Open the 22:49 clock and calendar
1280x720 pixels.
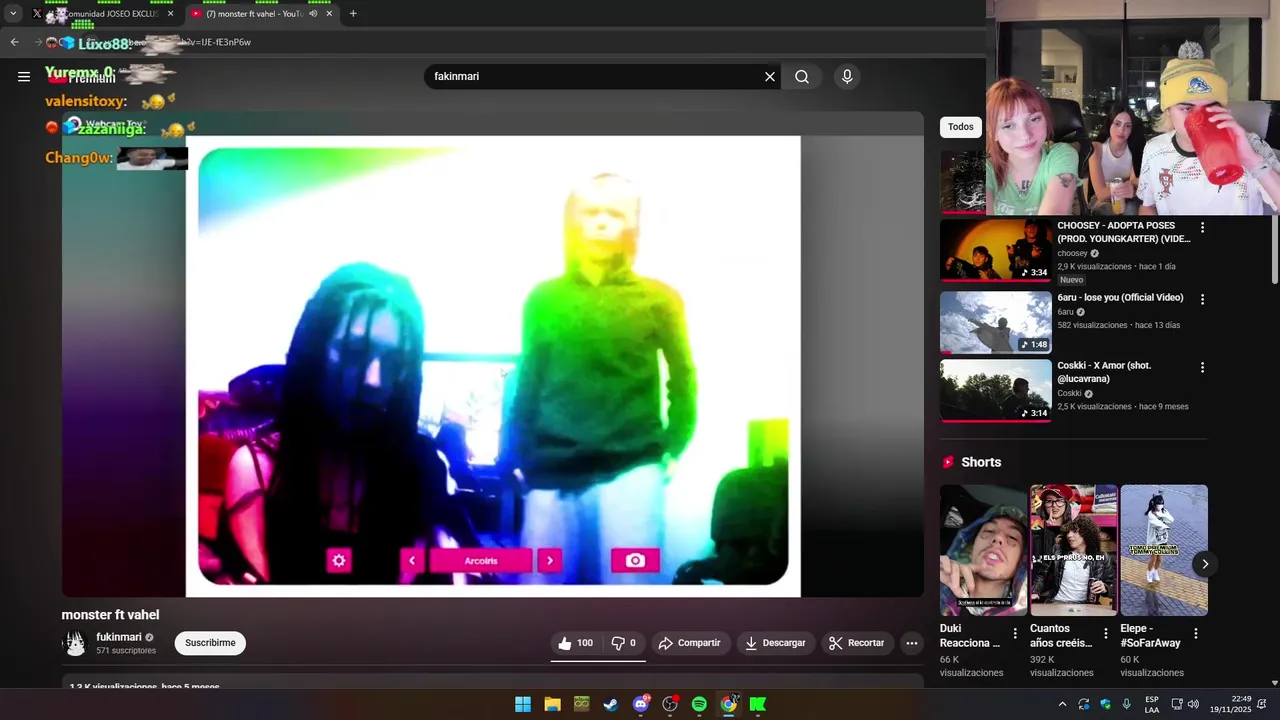pyautogui.click(x=1231, y=704)
